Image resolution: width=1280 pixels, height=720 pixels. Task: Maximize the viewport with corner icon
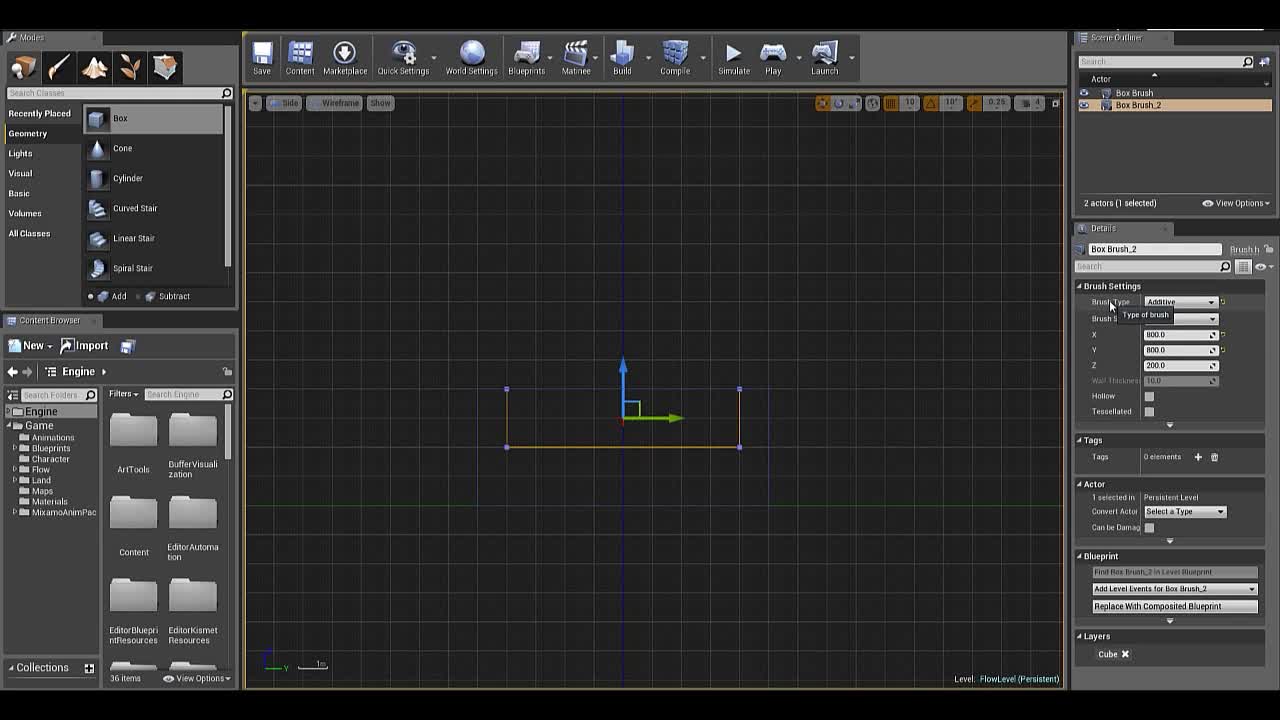[x=1055, y=103]
